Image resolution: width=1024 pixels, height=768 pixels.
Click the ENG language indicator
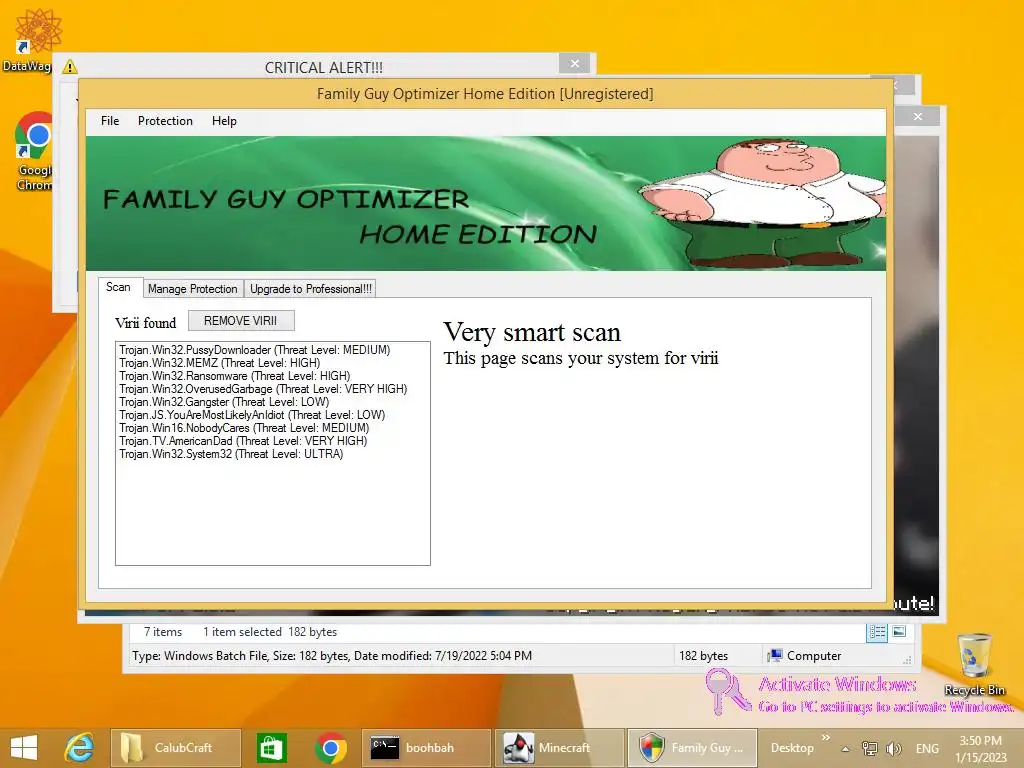(x=927, y=748)
